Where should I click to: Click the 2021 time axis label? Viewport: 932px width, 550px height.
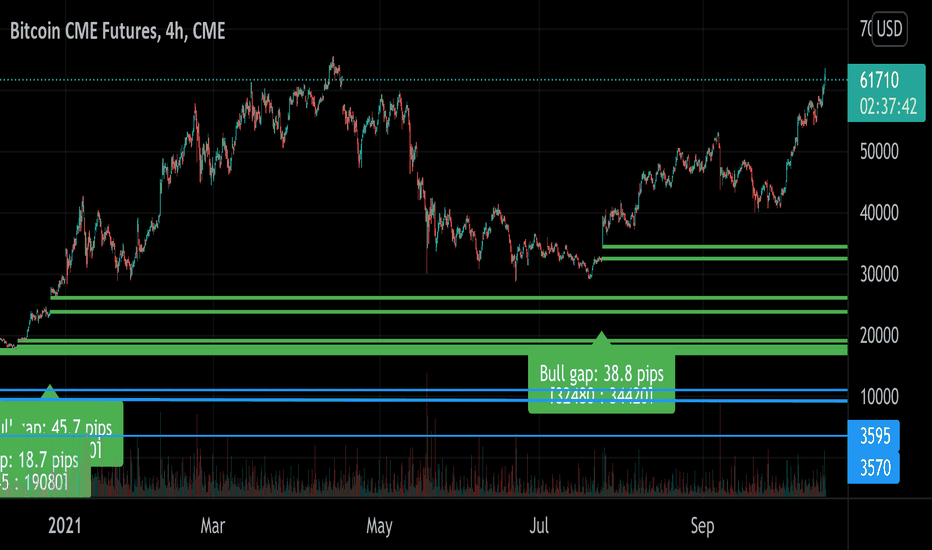64,526
